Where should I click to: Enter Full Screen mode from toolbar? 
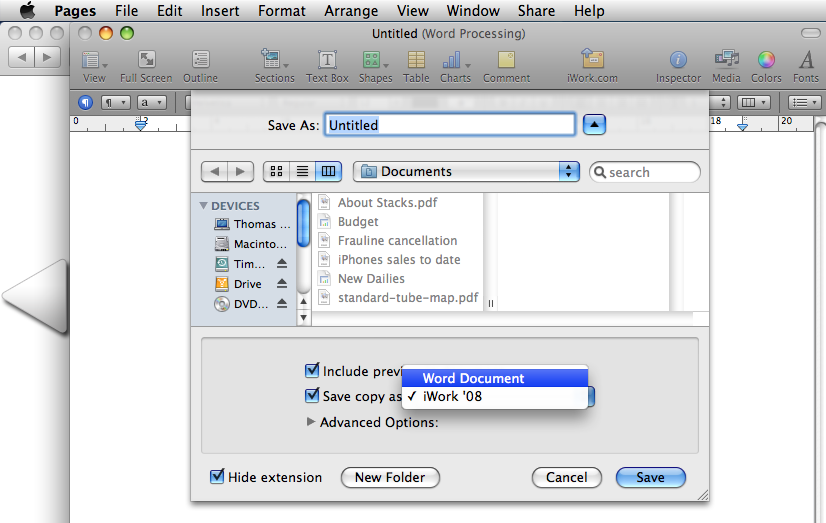pyautogui.click(x=146, y=66)
